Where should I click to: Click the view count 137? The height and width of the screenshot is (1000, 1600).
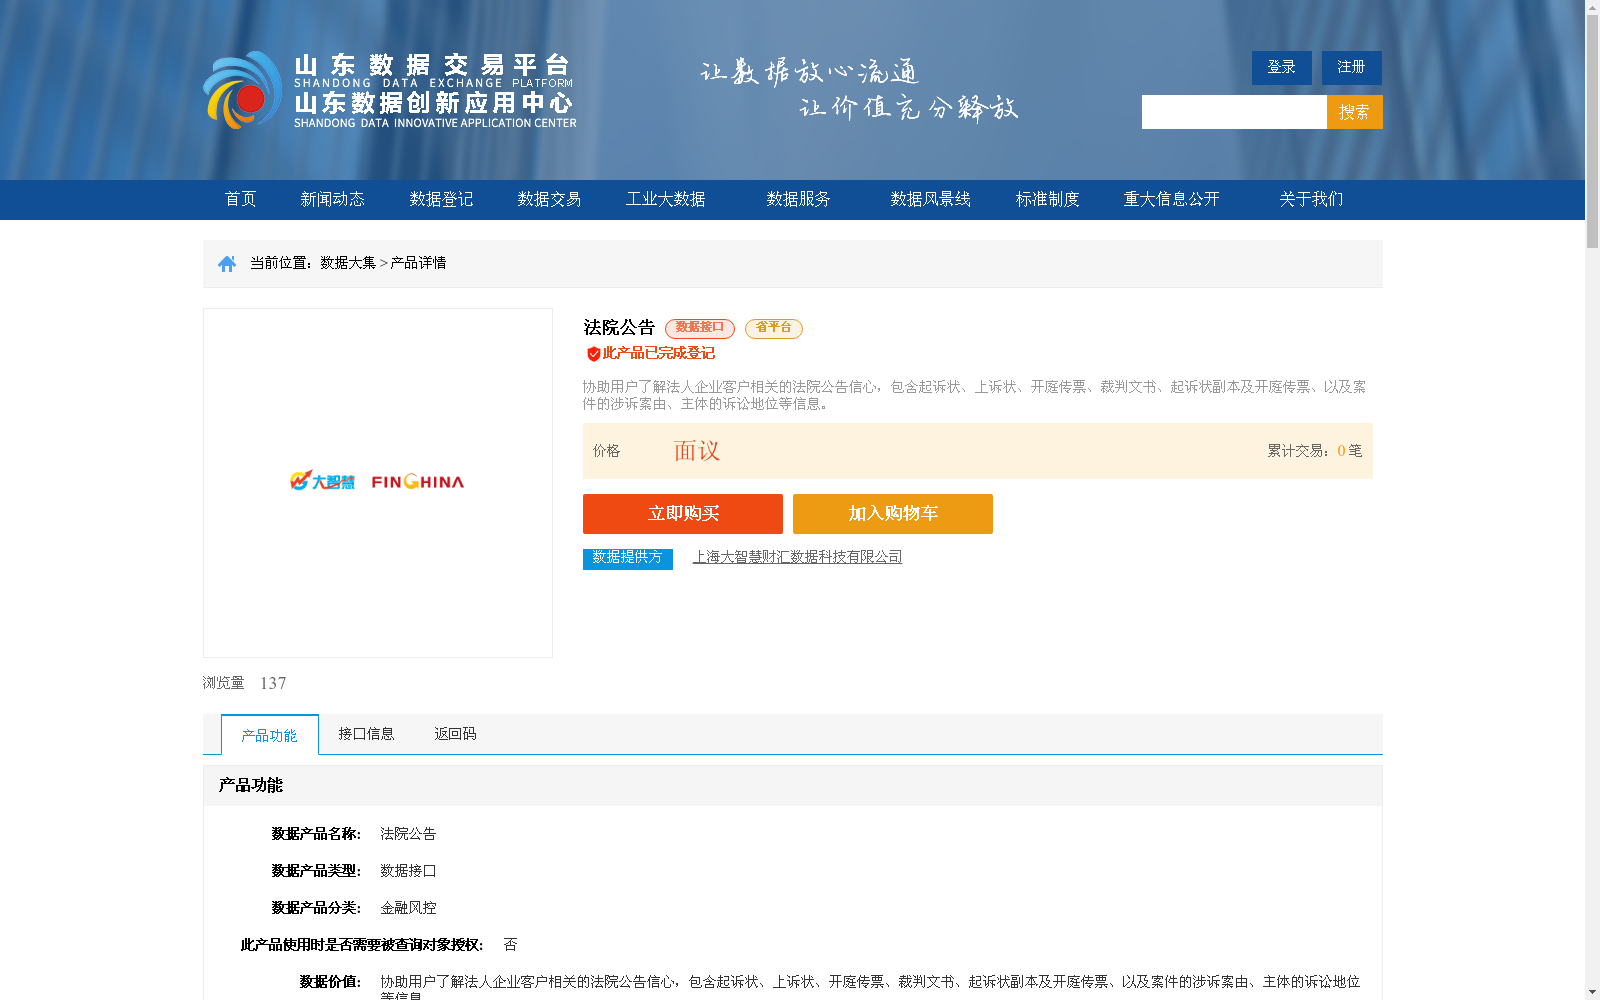(x=273, y=683)
